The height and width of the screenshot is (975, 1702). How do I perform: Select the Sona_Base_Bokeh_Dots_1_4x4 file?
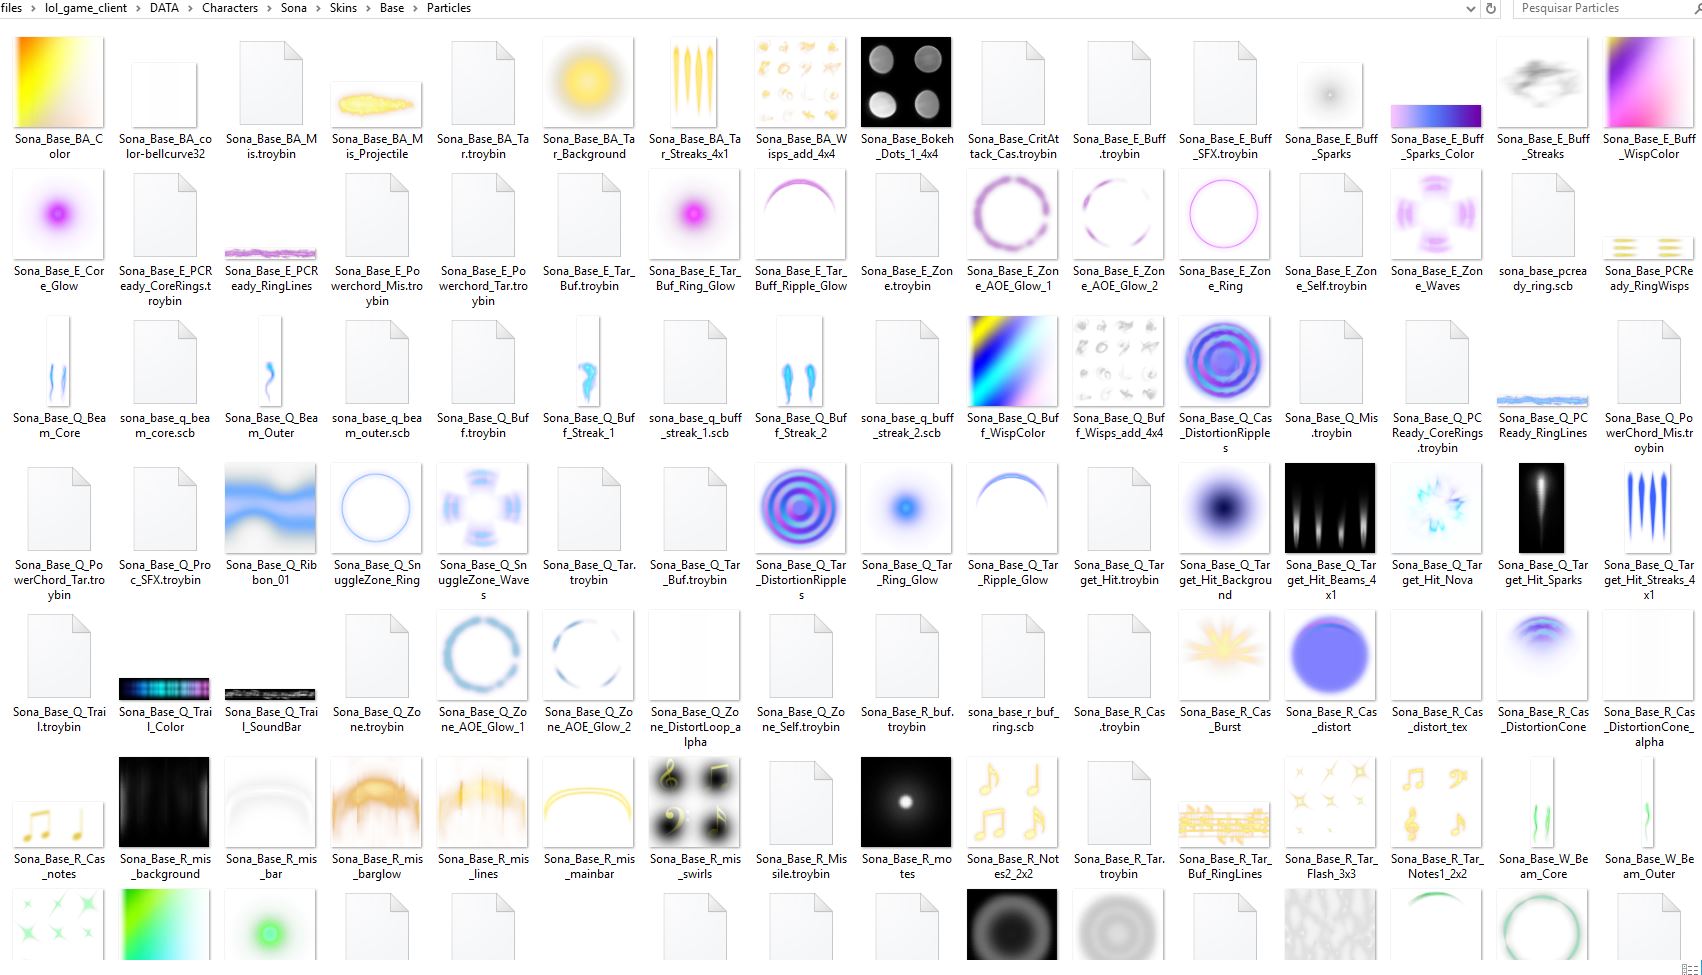906,83
